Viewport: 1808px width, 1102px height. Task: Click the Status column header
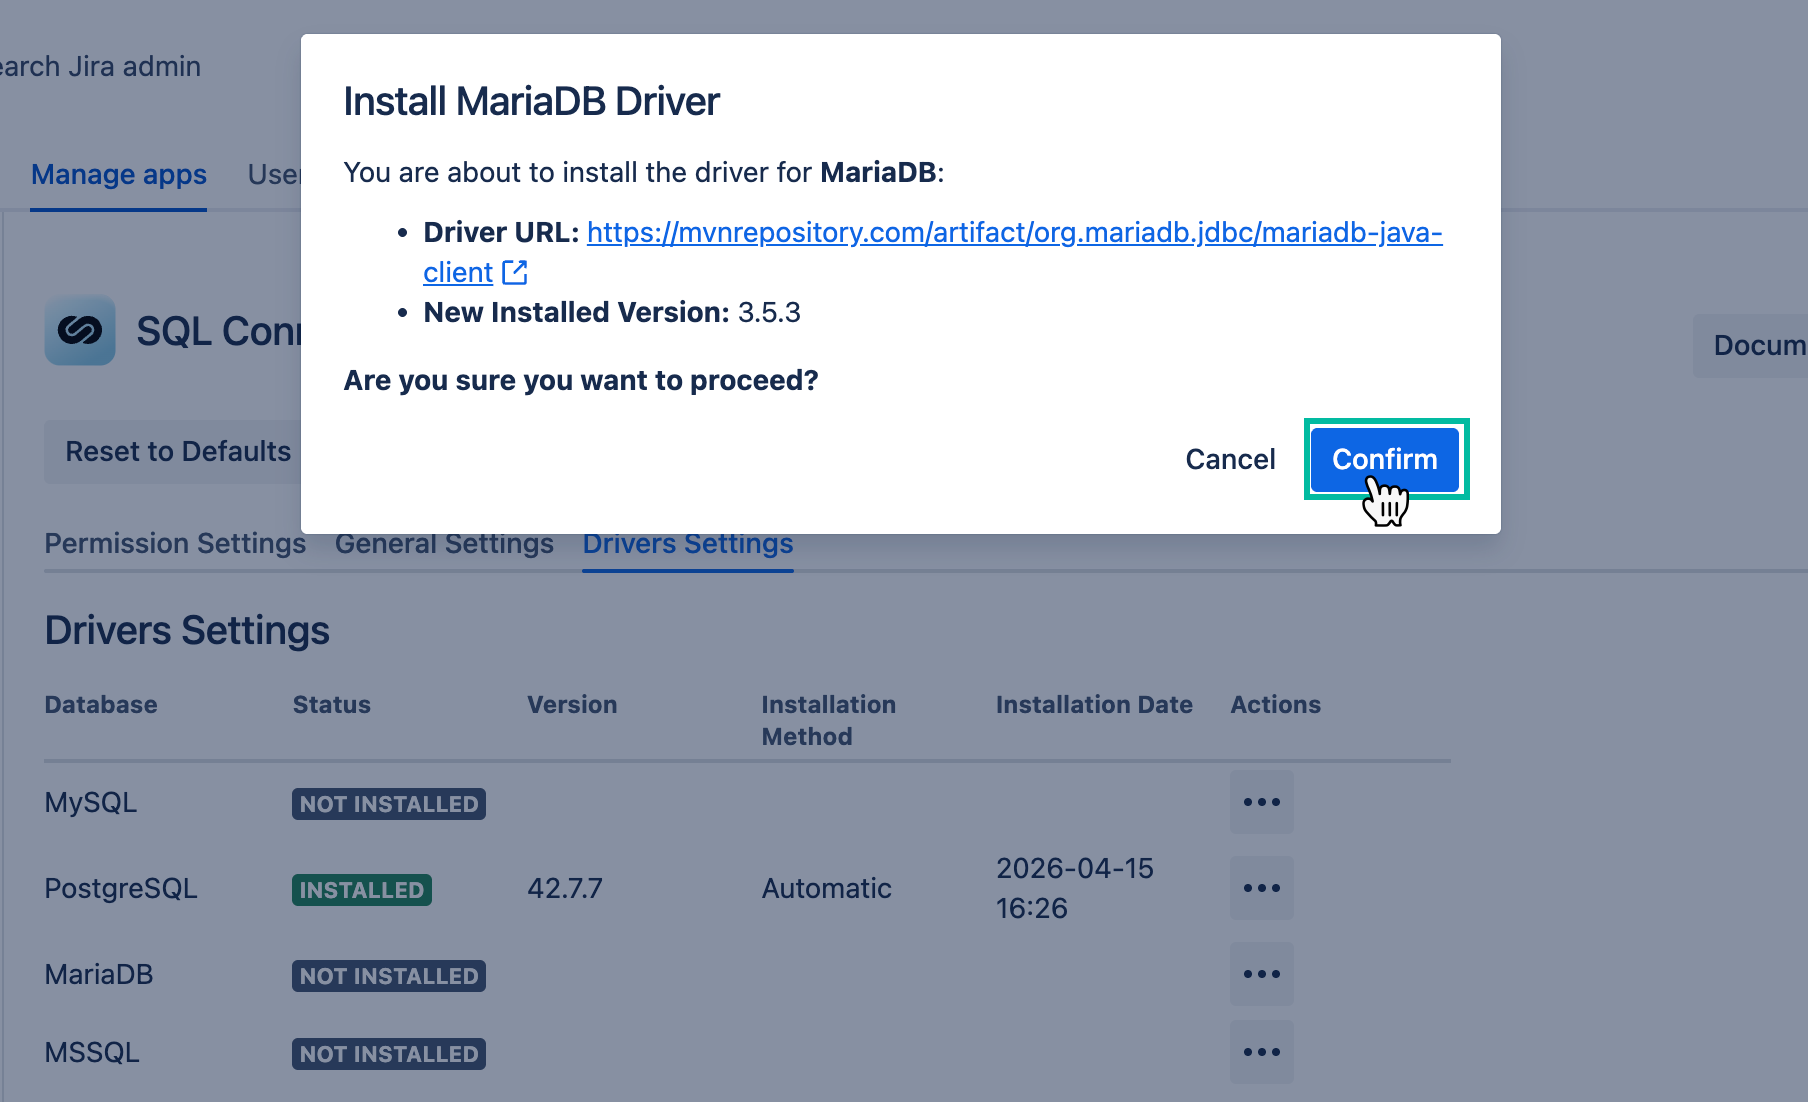pos(332,704)
